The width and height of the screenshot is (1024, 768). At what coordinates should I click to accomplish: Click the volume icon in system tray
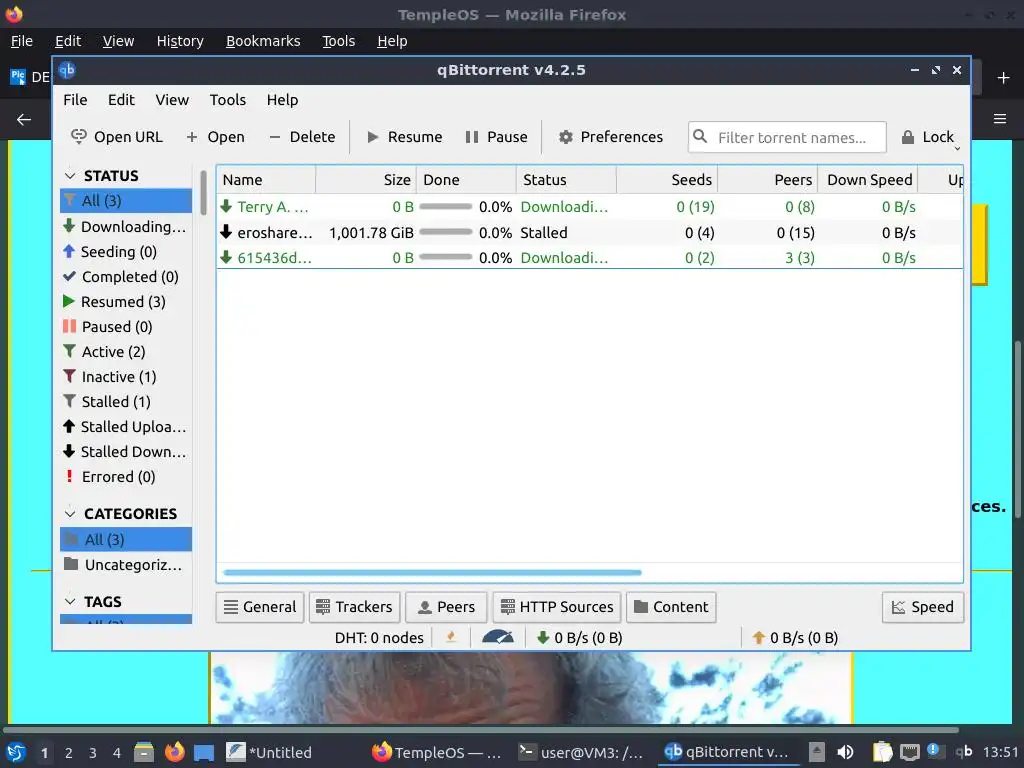[845, 752]
